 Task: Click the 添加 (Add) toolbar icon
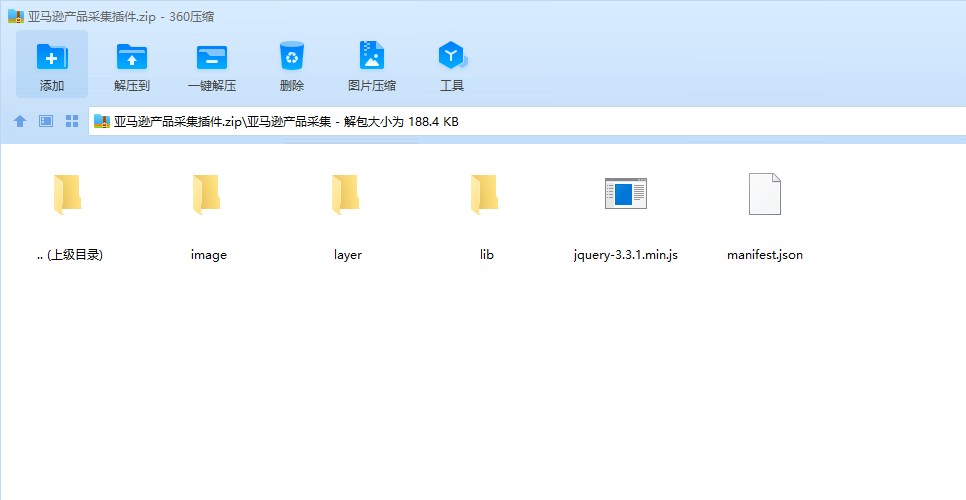point(52,57)
